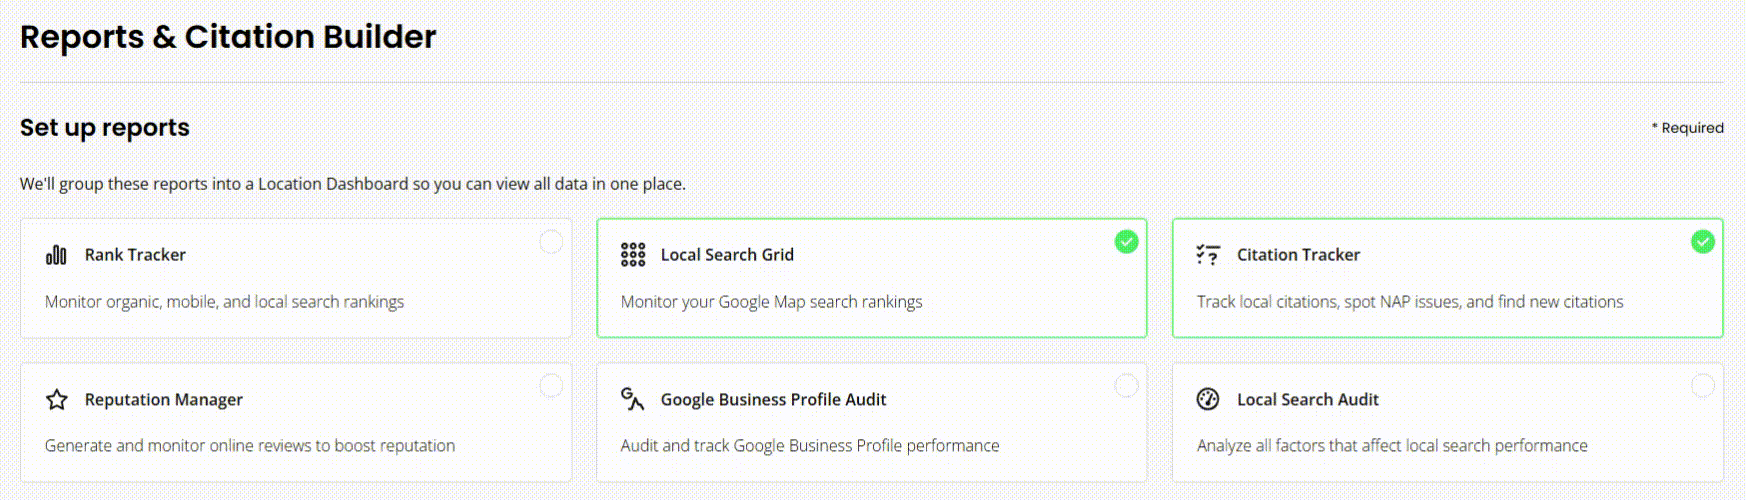The height and width of the screenshot is (500, 1746).
Task: Click the Rank Tracker description text
Action: [x=224, y=302]
